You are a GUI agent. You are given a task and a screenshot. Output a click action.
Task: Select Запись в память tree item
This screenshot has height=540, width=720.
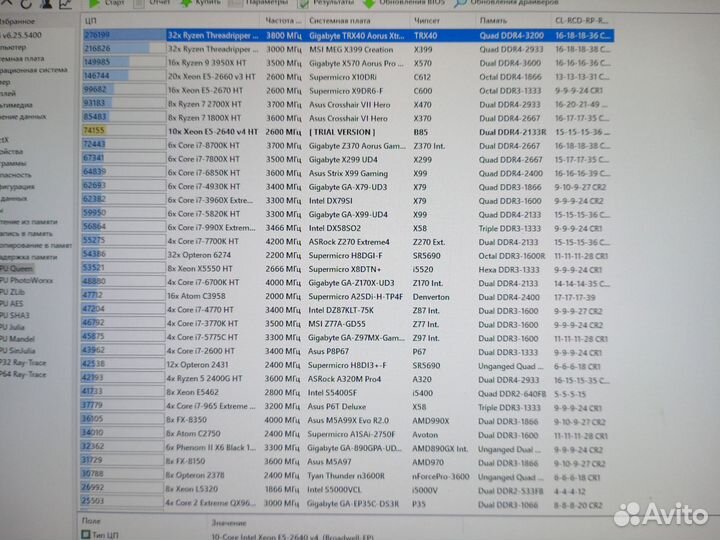[26, 234]
